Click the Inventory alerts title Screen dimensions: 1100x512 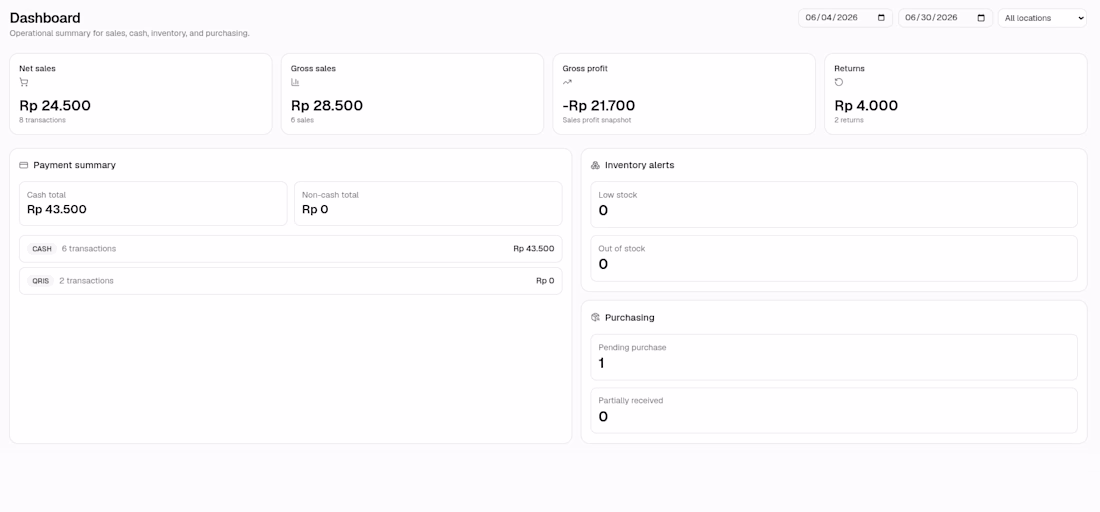(640, 166)
